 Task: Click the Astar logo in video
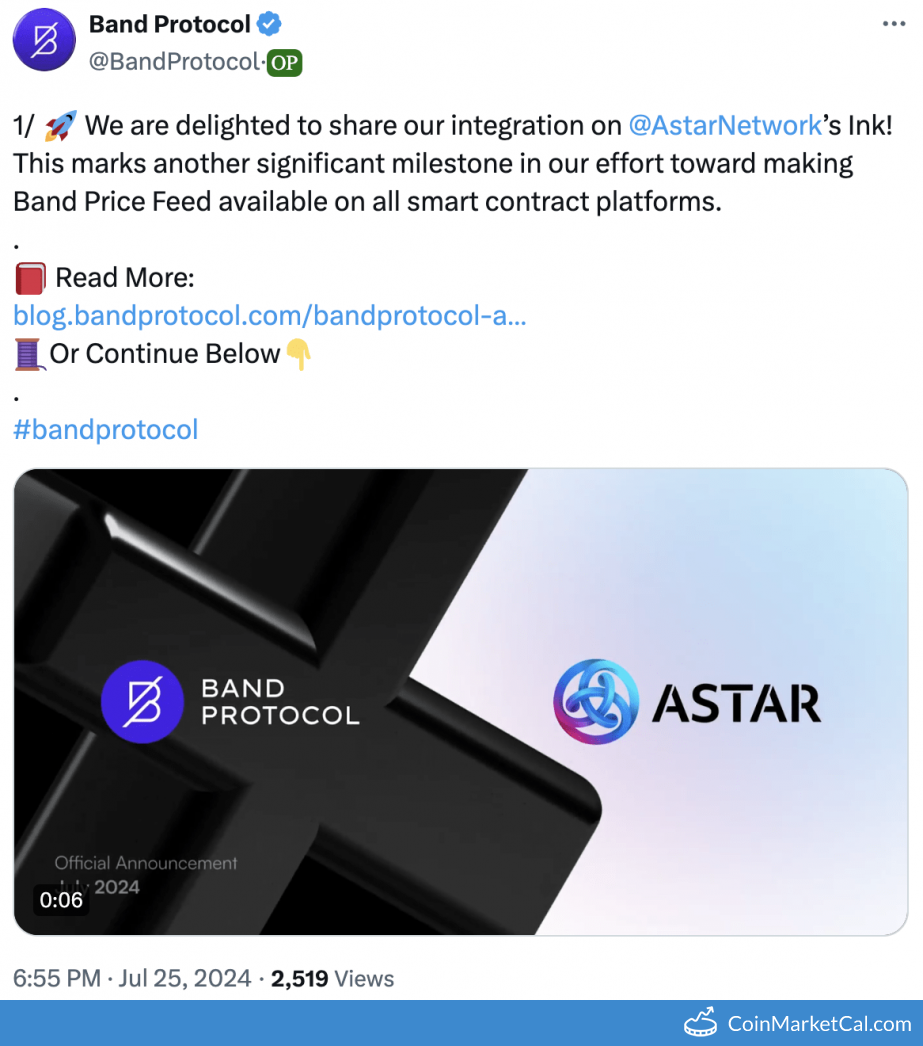[595, 701]
